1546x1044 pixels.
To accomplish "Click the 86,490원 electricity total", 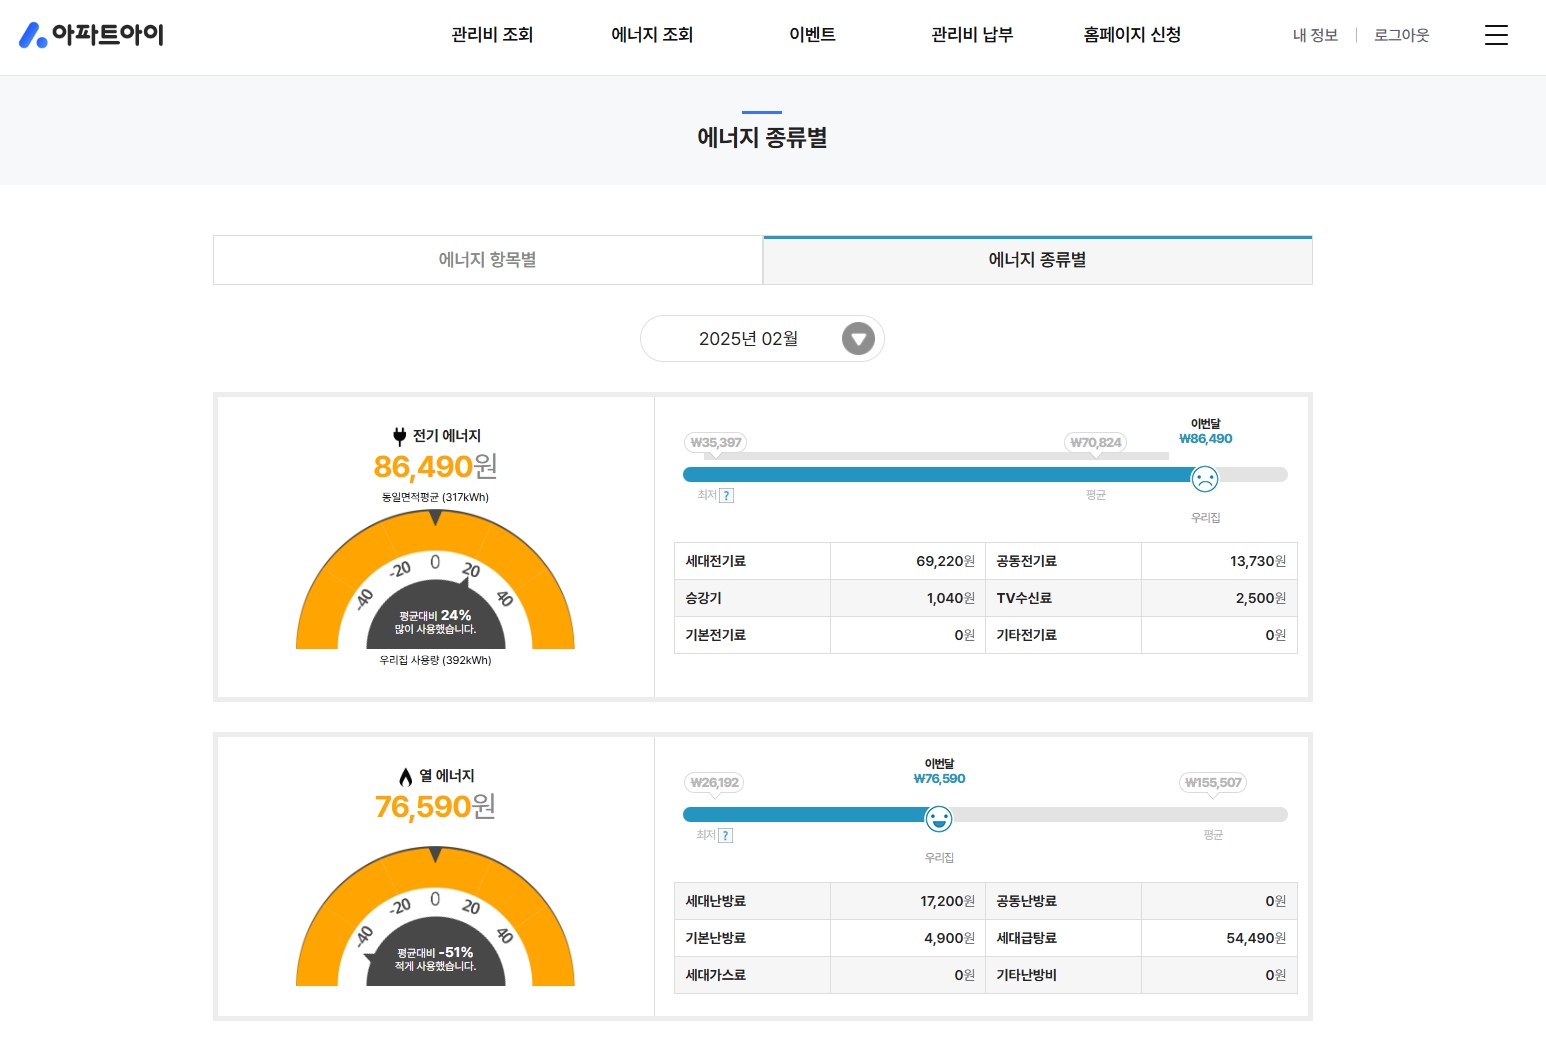I will 435,466.
